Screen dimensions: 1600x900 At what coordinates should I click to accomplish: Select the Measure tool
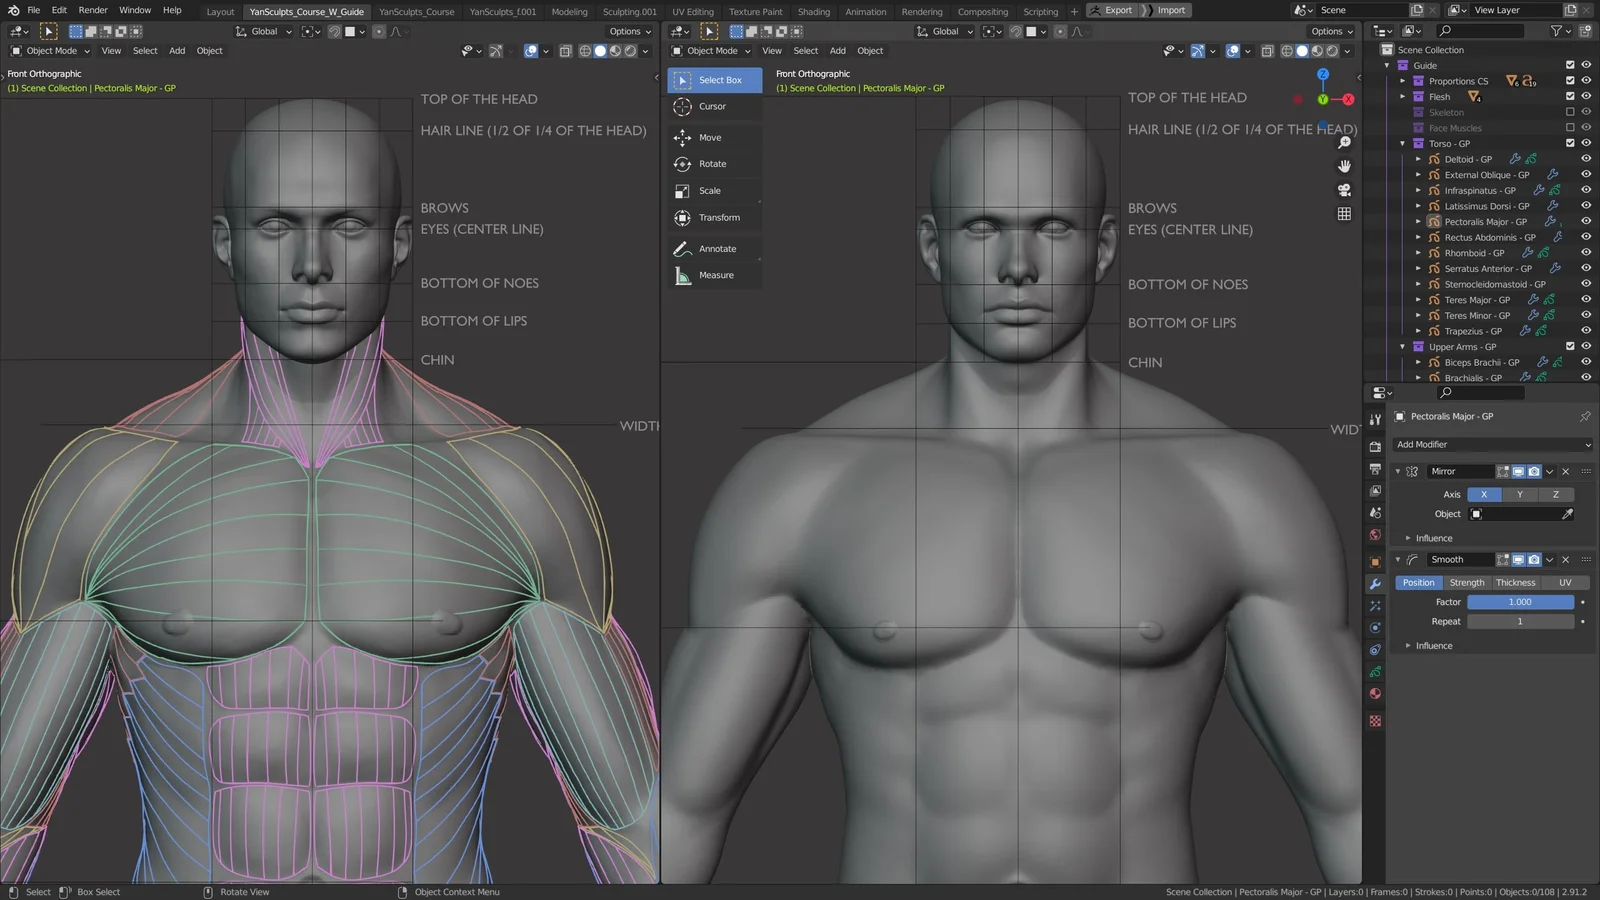tap(712, 275)
